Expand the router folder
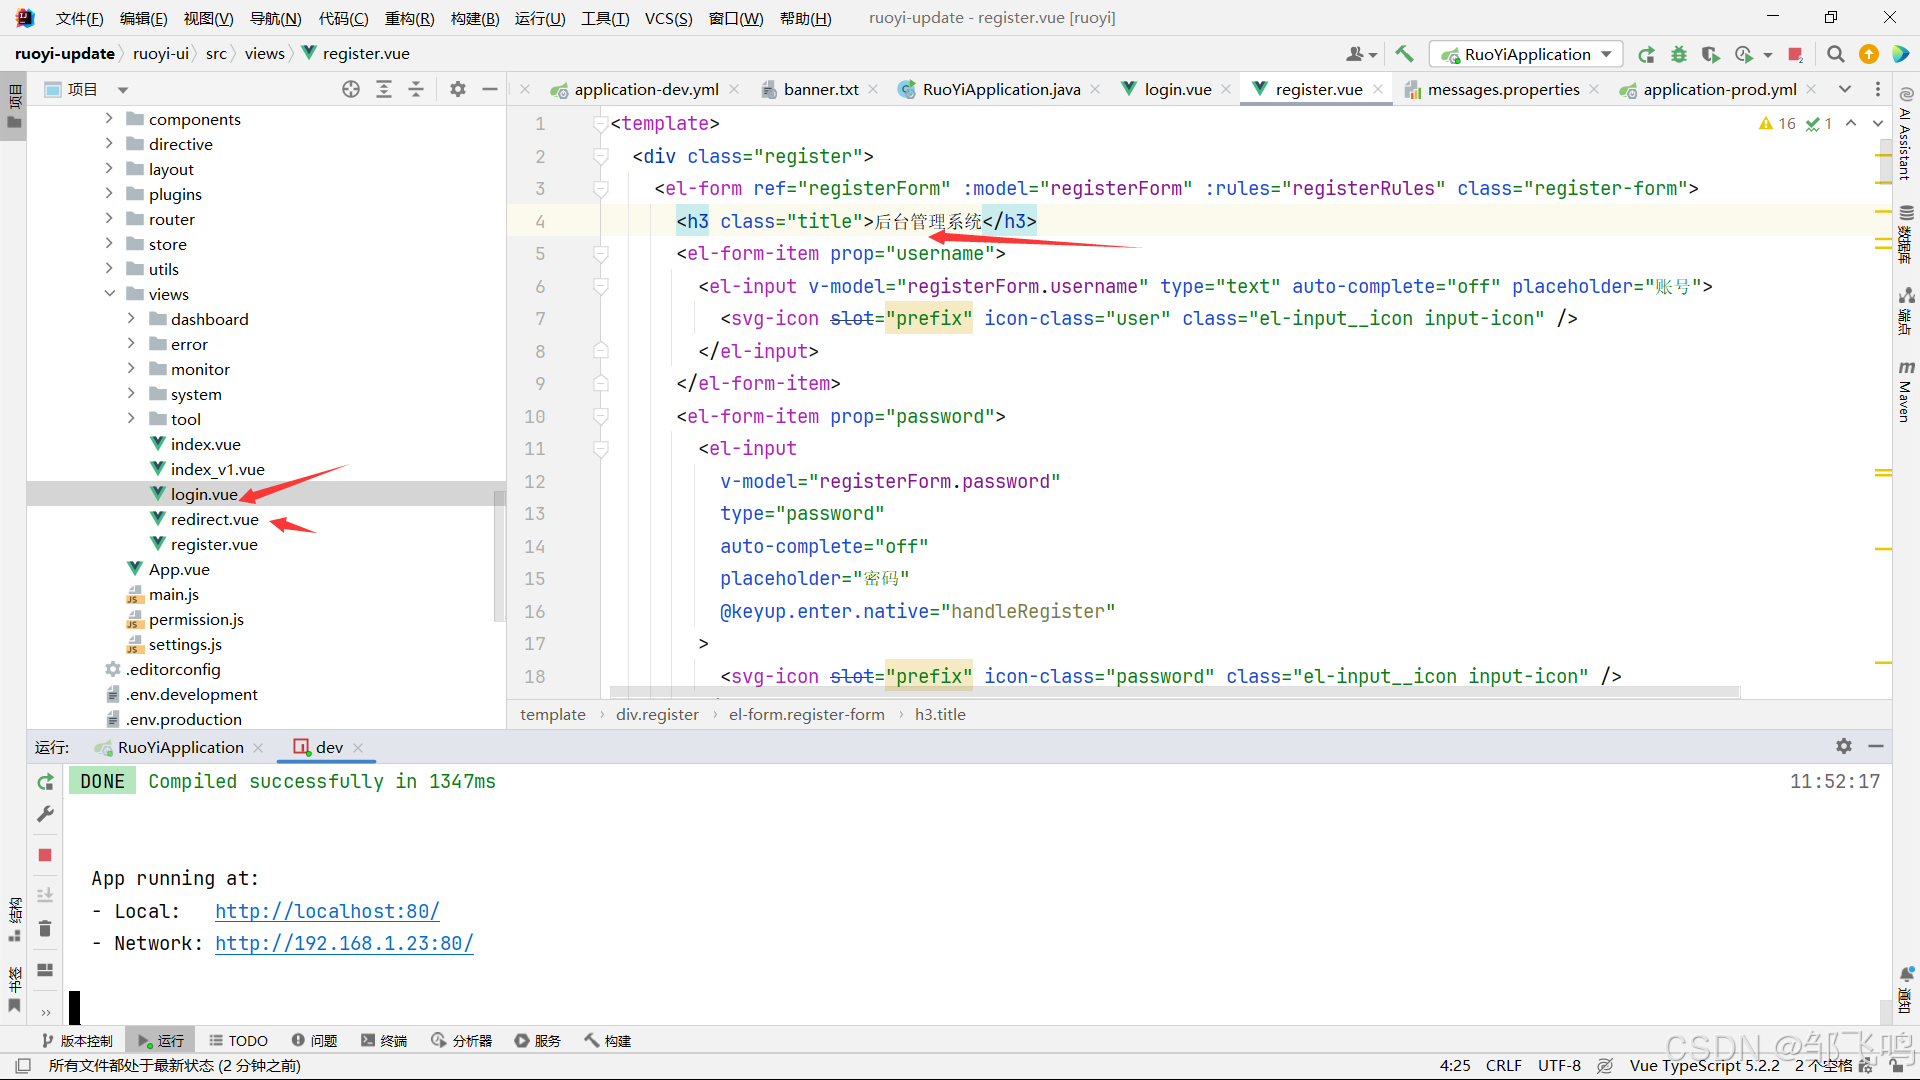 click(109, 219)
